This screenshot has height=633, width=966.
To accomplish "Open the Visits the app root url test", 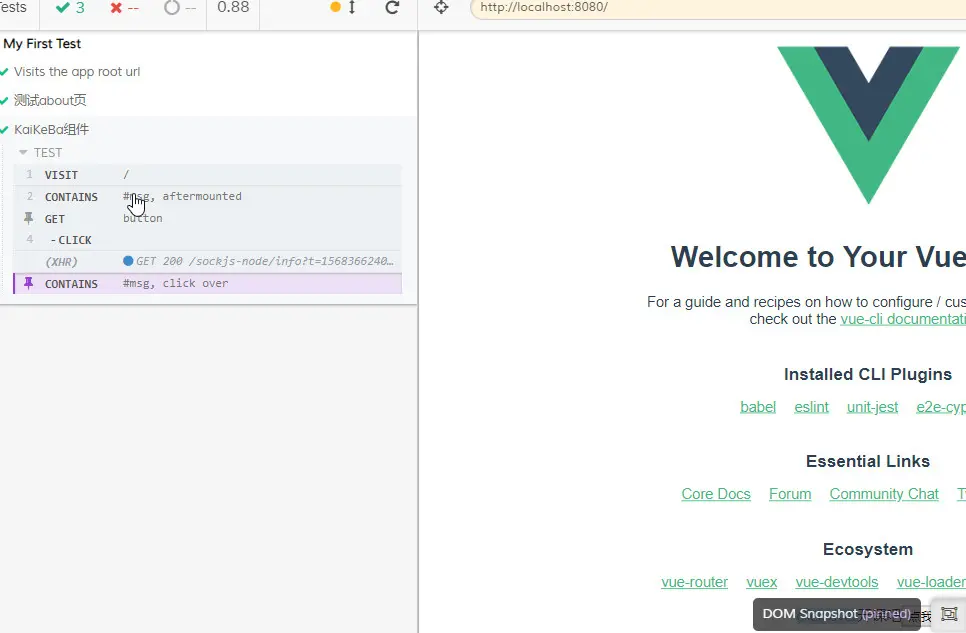I will (x=77, y=71).
